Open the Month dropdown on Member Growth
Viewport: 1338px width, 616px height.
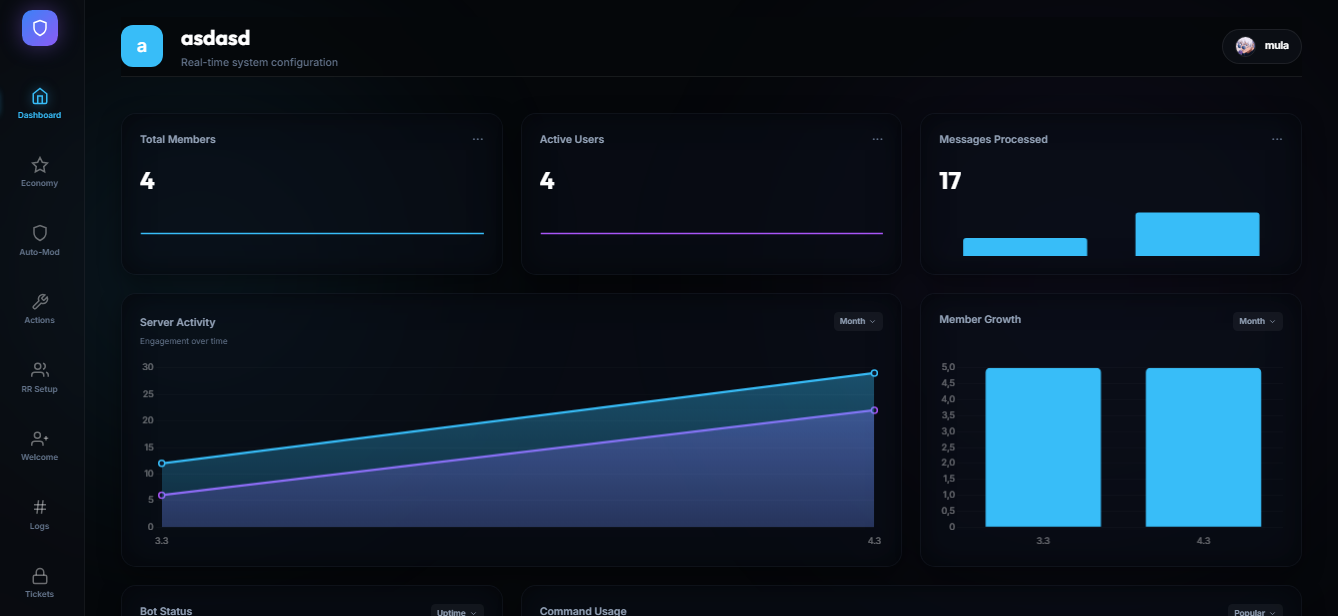1257,321
